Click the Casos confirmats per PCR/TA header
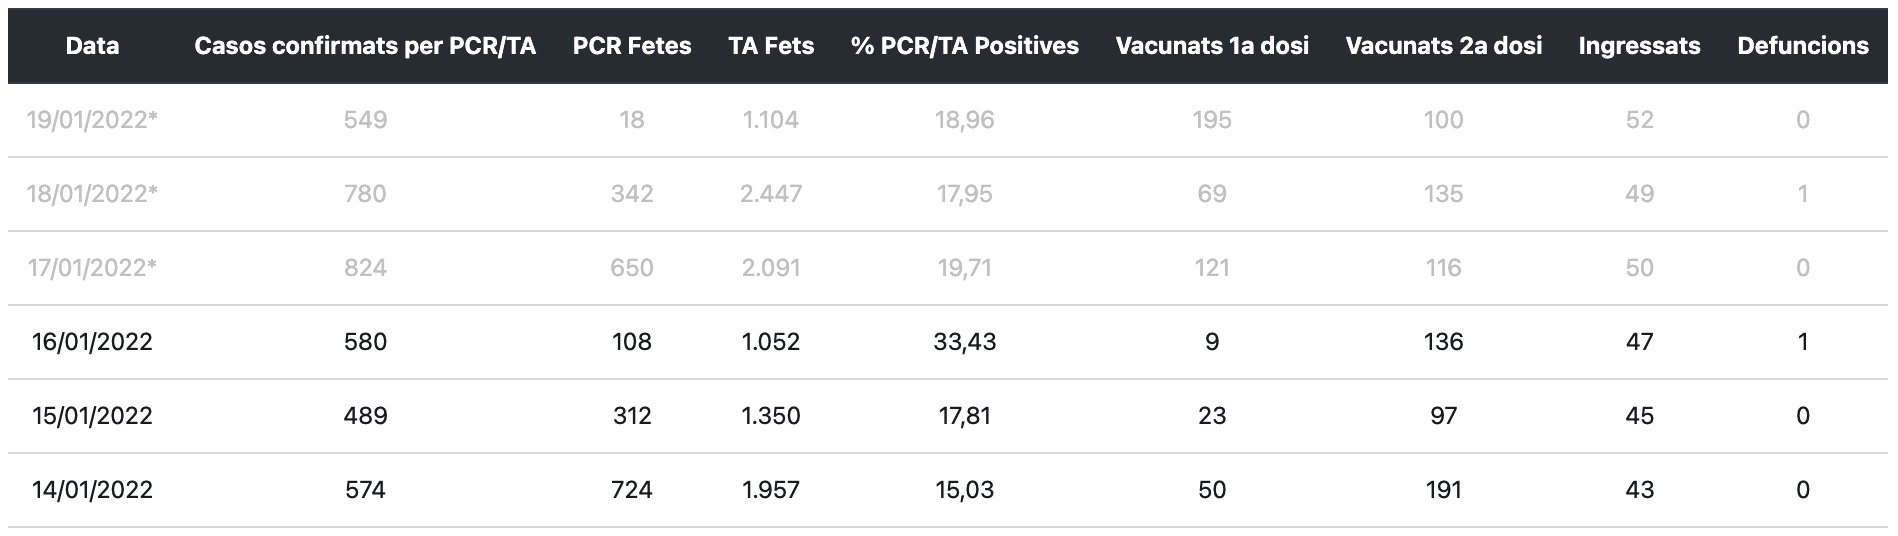Viewport: 1898px width, 536px height. (365, 46)
